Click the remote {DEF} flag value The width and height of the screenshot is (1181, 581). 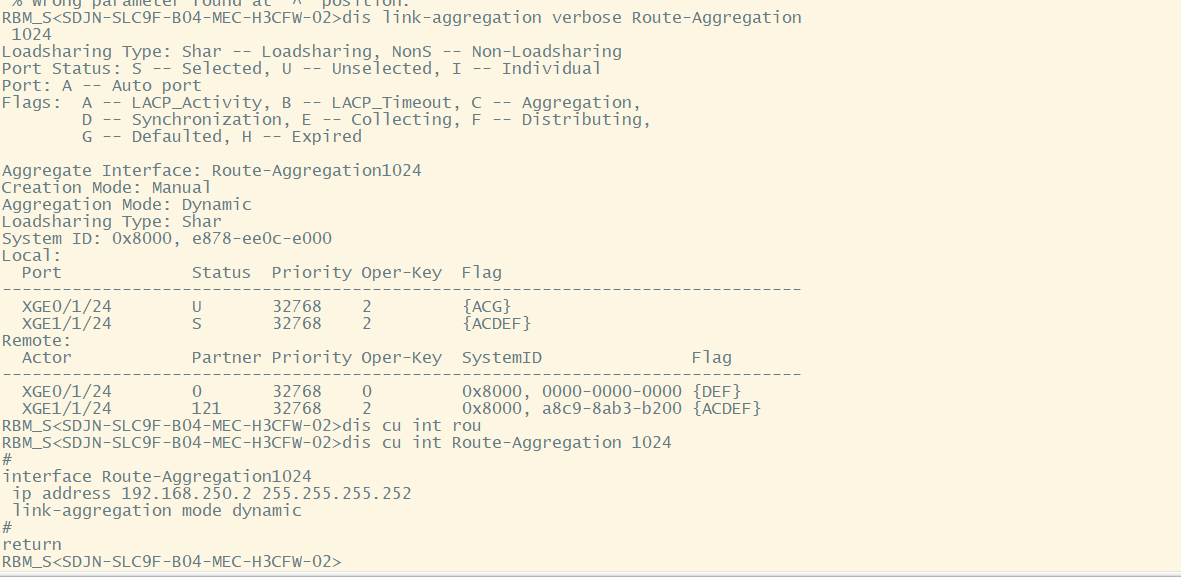pyautogui.click(x=716, y=392)
